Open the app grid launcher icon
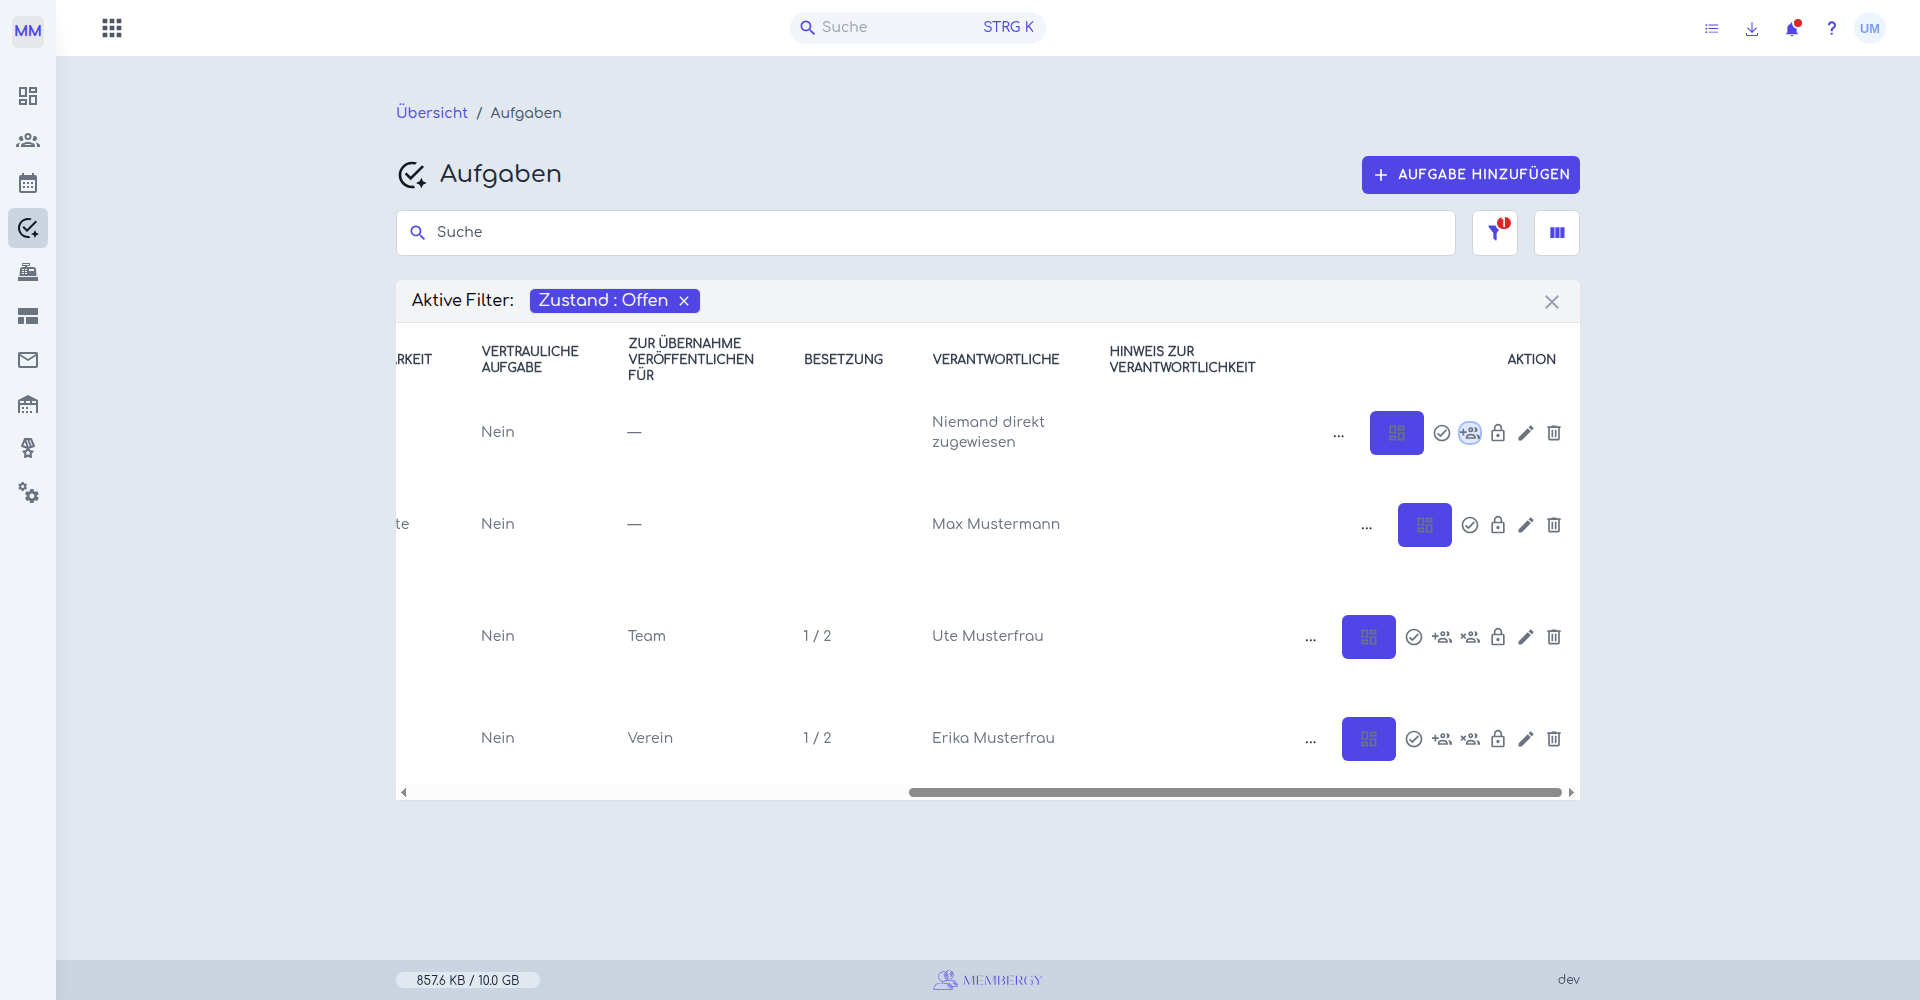 click(x=112, y=28)
